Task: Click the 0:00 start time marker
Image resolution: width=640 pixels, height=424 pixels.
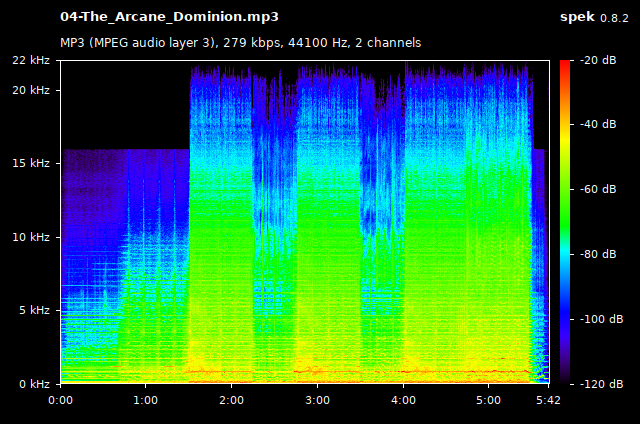Action: (60, 399)
